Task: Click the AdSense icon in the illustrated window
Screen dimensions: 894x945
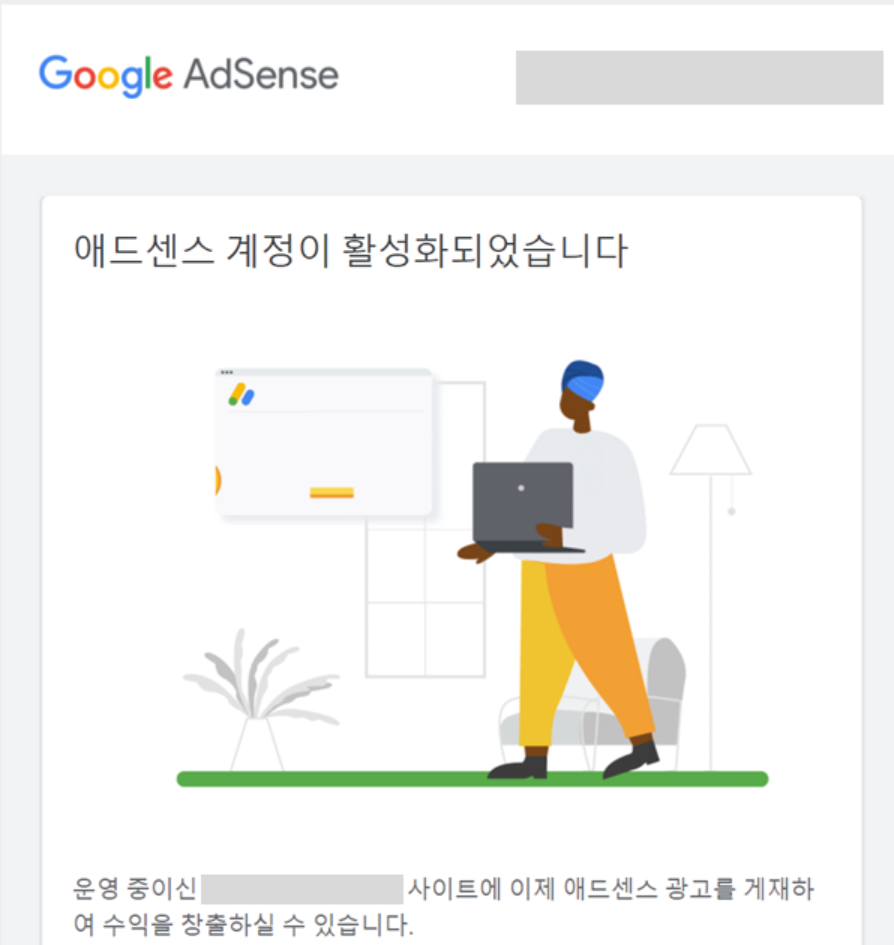Action: pyautogui.click(x=241, y=395)
